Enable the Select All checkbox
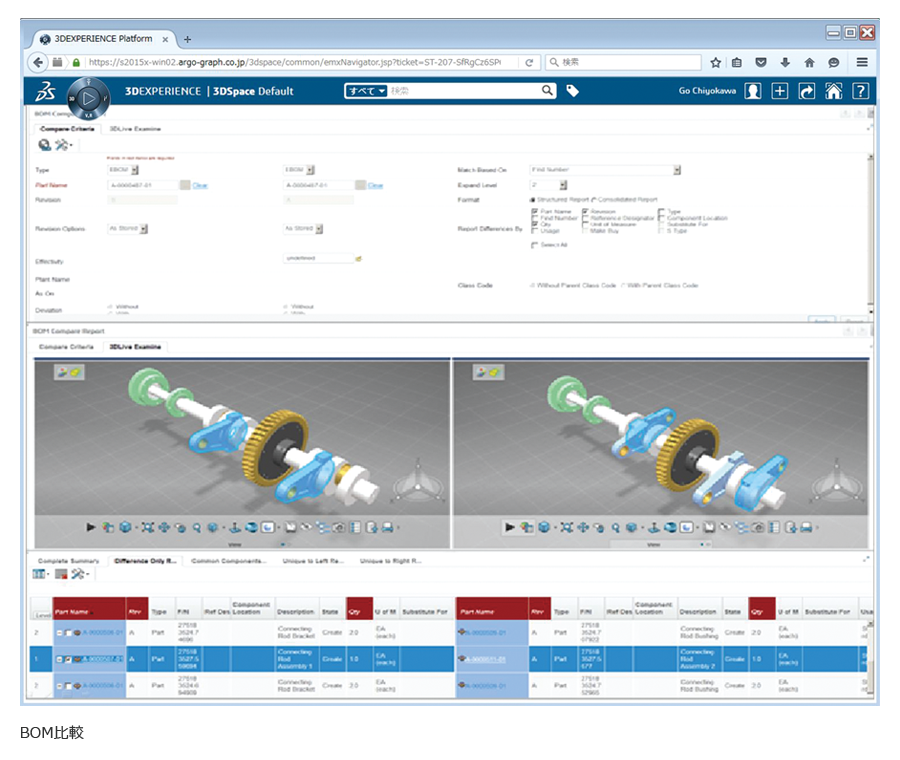 [534, 245]
